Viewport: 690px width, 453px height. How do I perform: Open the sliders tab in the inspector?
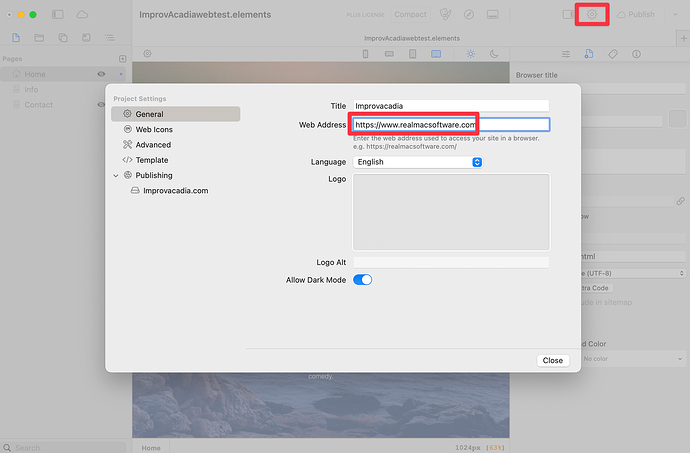pos(566,54)
